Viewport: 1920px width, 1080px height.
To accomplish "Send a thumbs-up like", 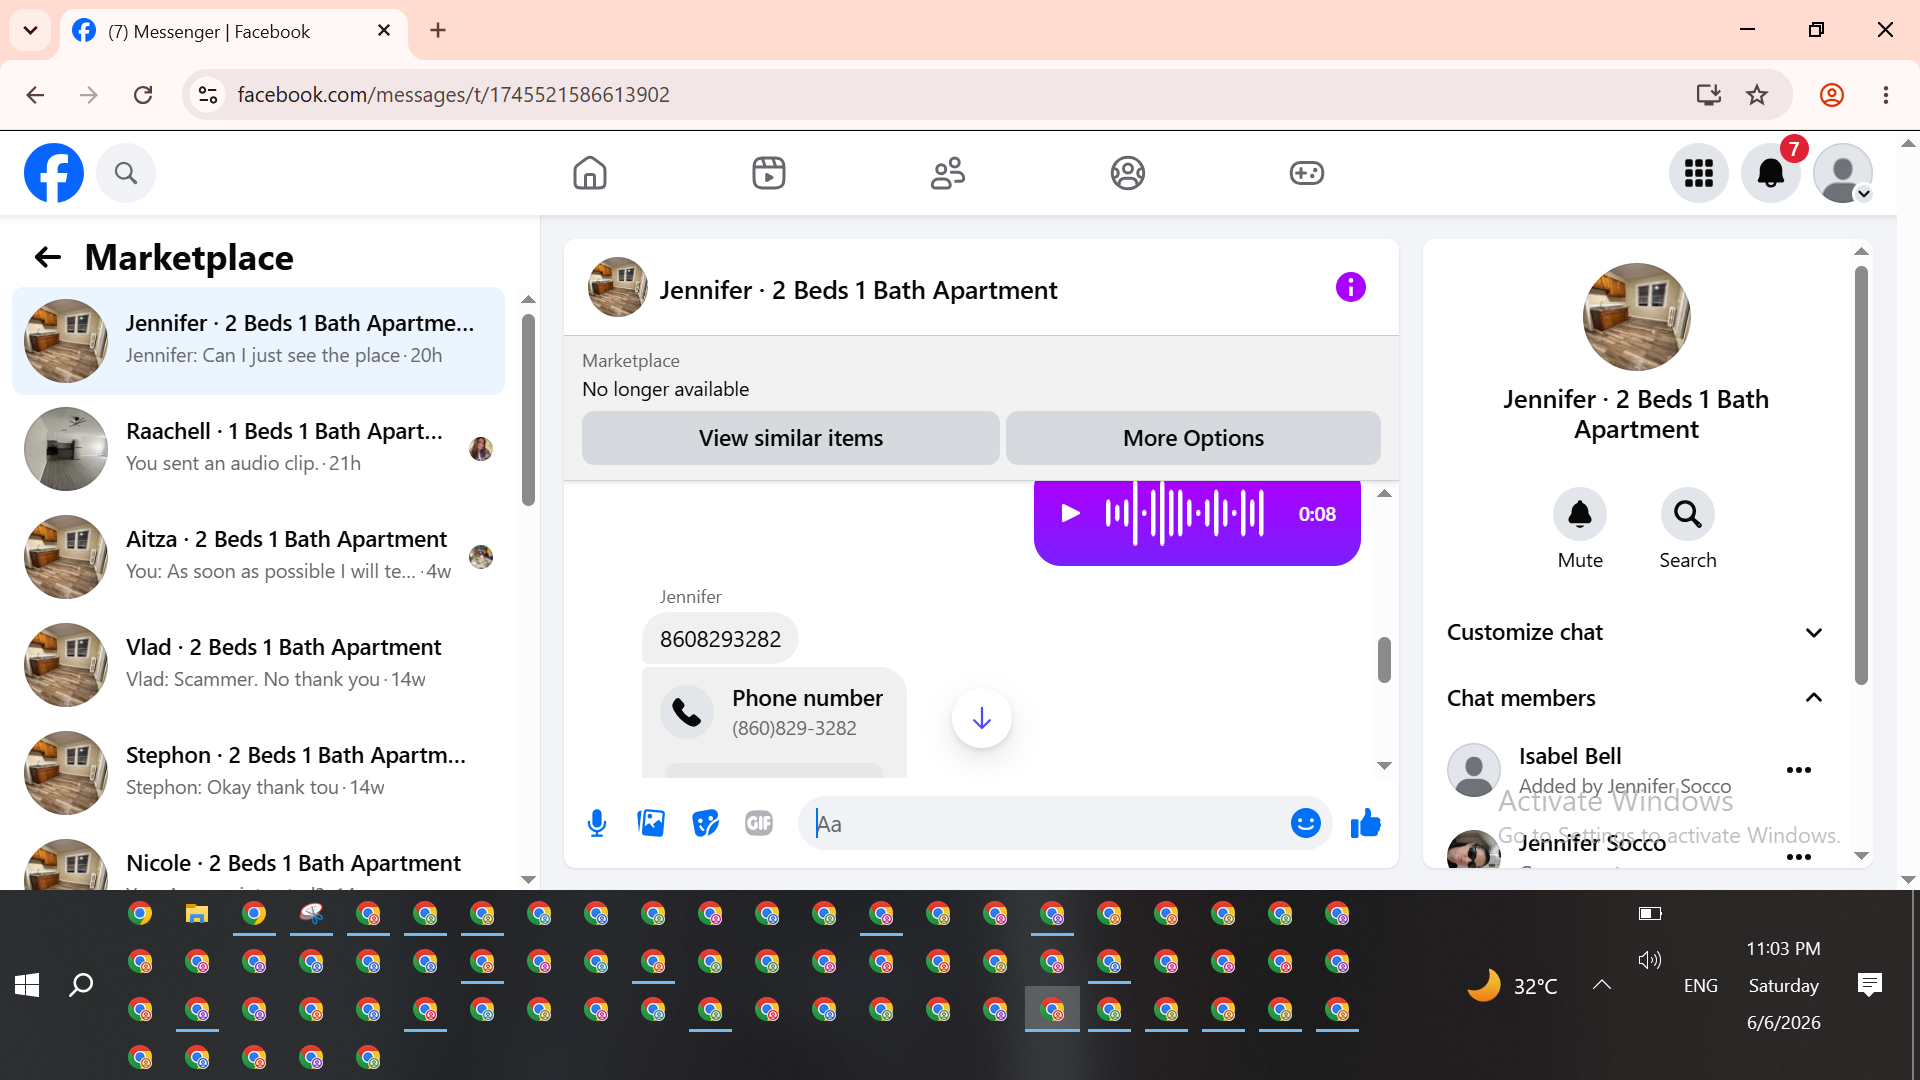I will coord(1366,824).
